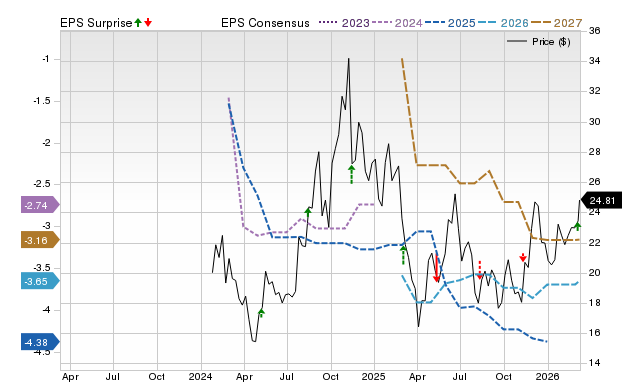
Task: Click the -4.5 label on EPS axis
Action: (x=41, y=352)
